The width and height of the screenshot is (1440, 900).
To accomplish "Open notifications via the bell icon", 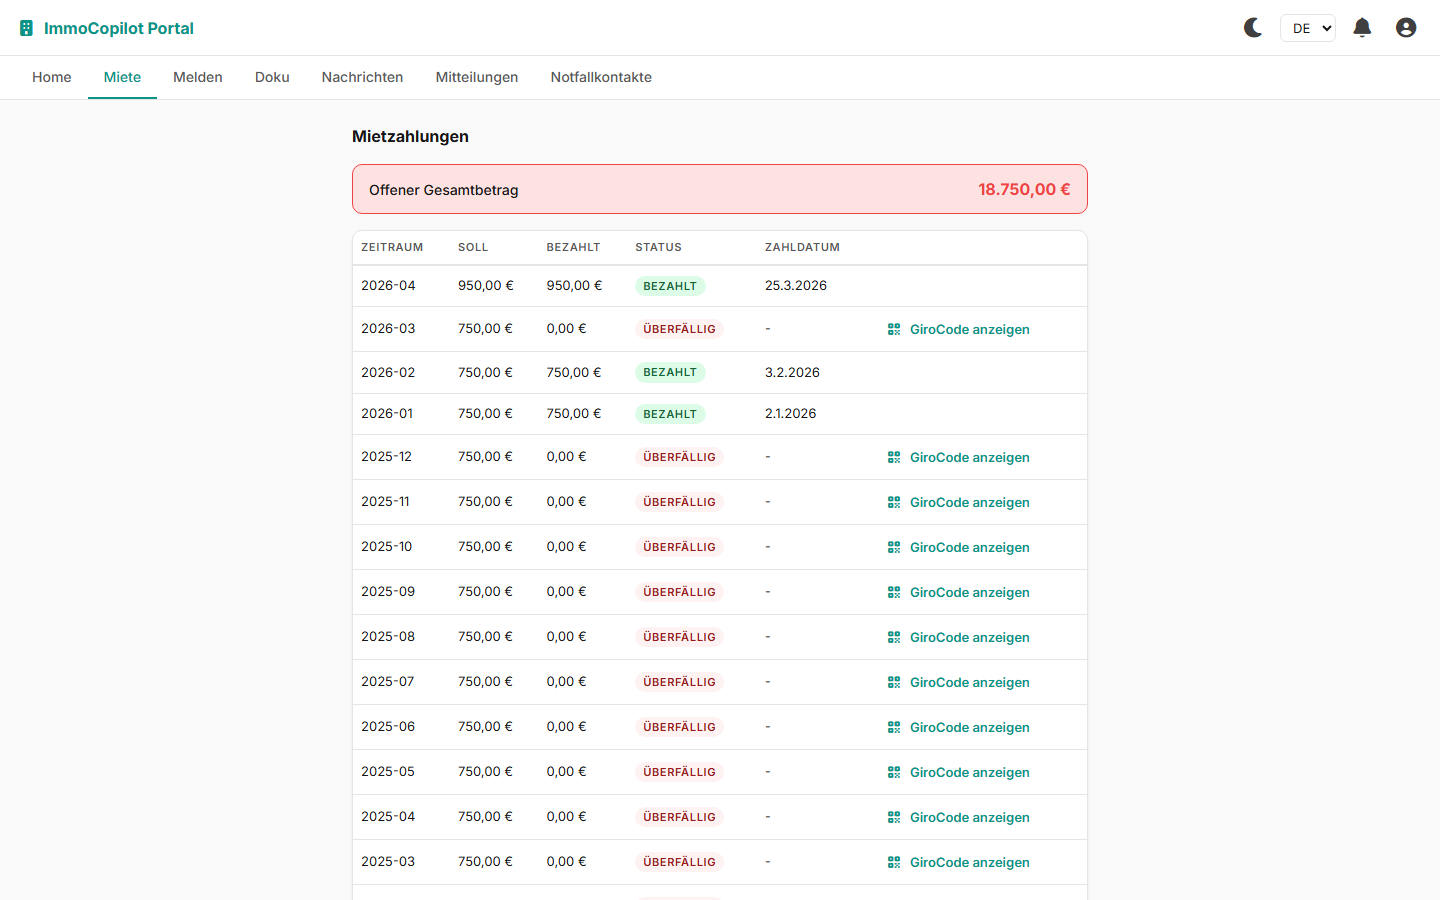I will (1362, 28).
